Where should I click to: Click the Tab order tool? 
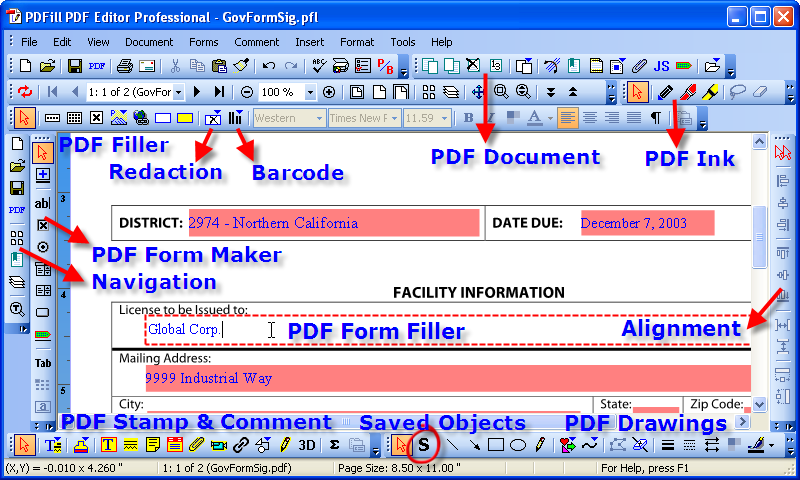(x=43, y=363)
